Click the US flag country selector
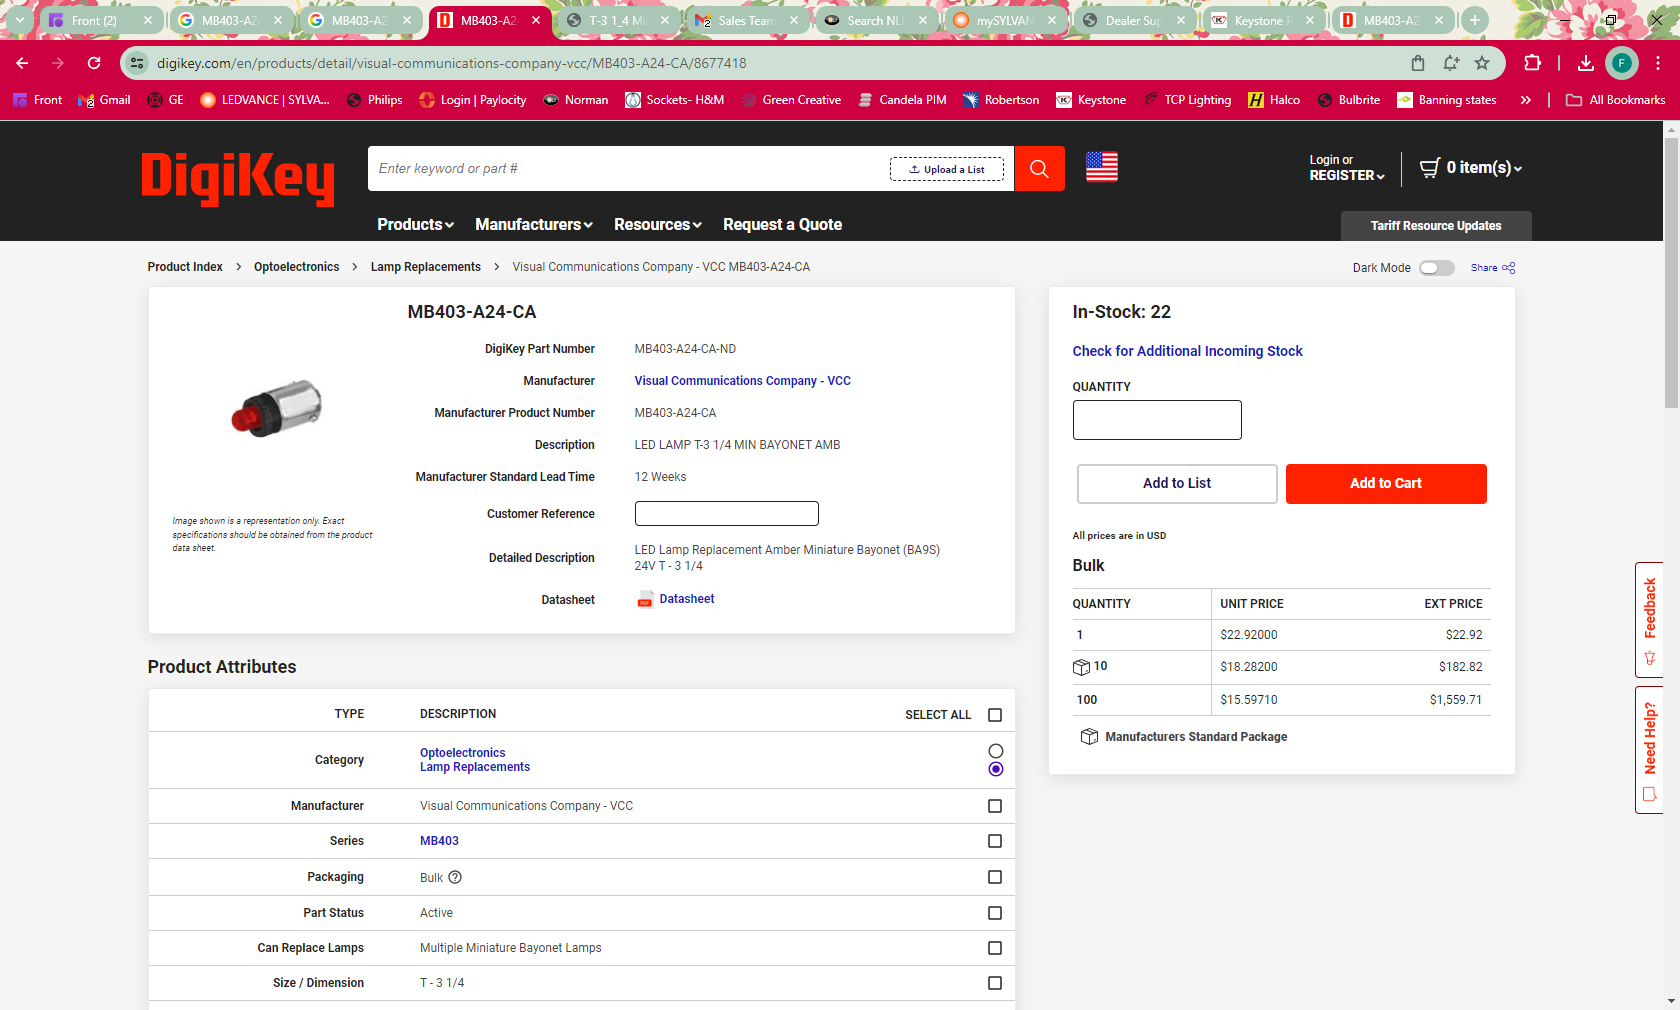The image size is (1680, 1010). 1101,167
